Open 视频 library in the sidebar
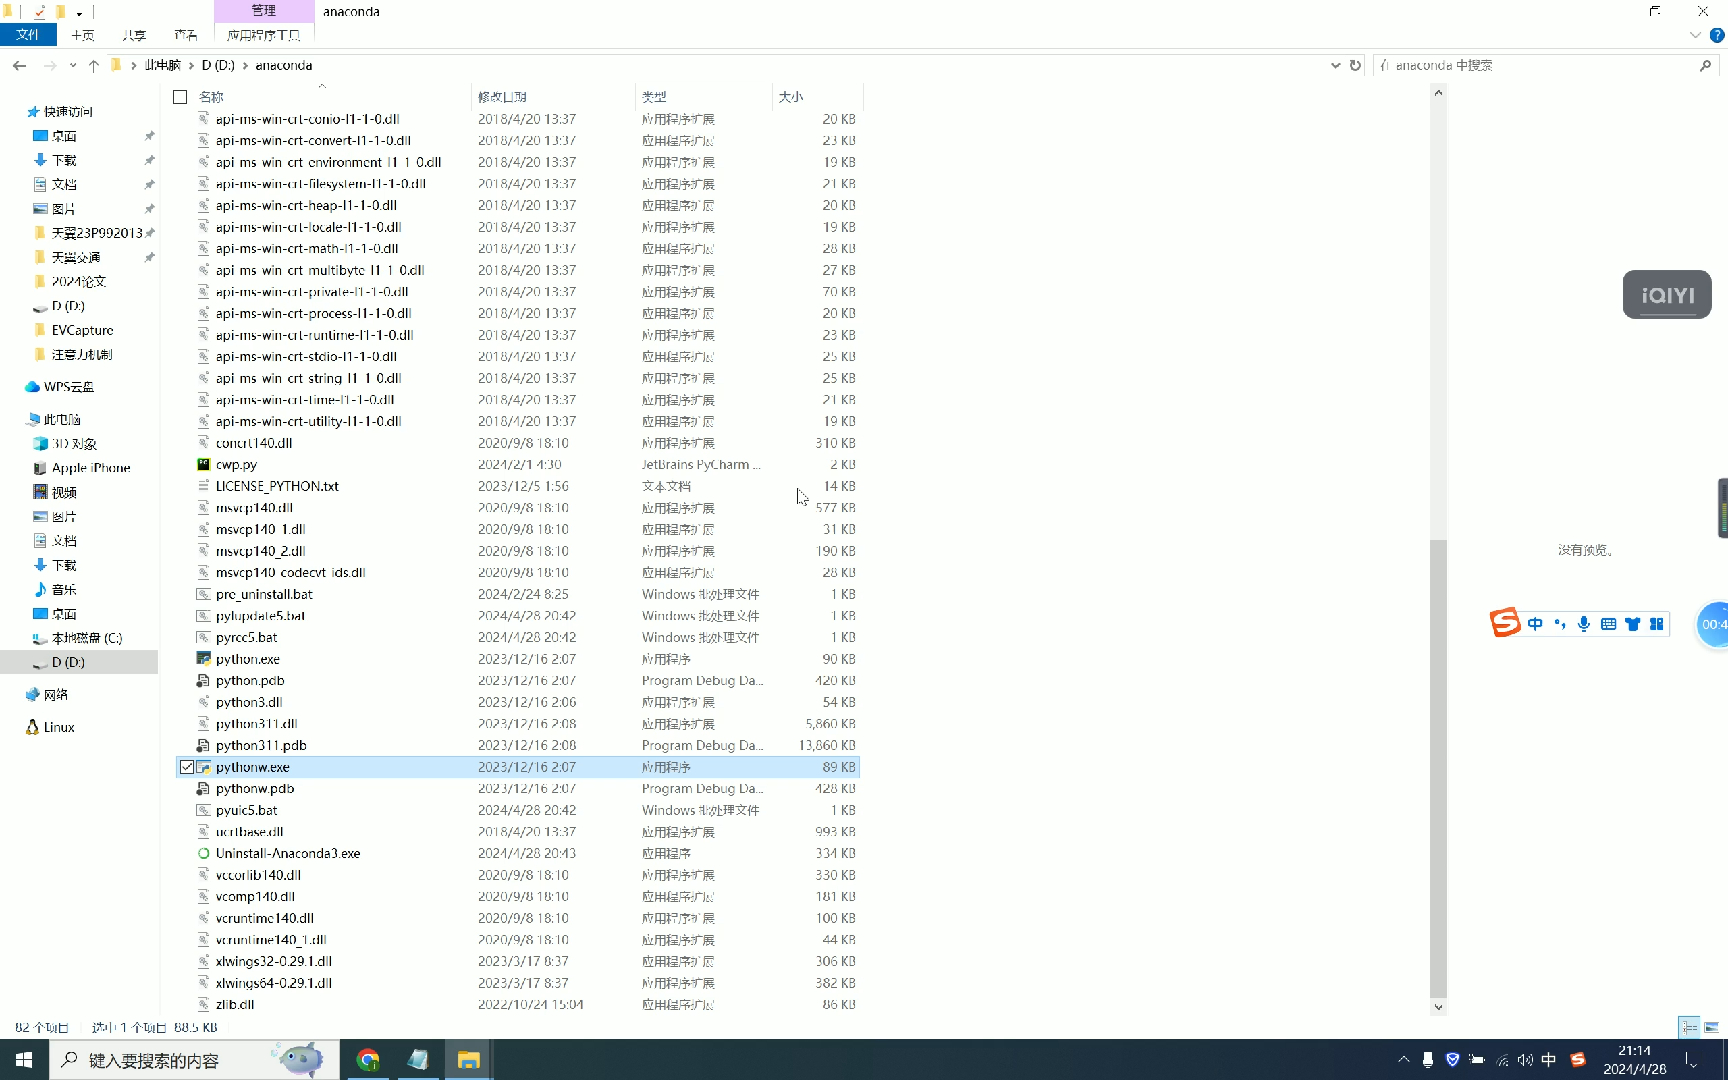Screen dimensions: 1728x1080 coord(55,492)
